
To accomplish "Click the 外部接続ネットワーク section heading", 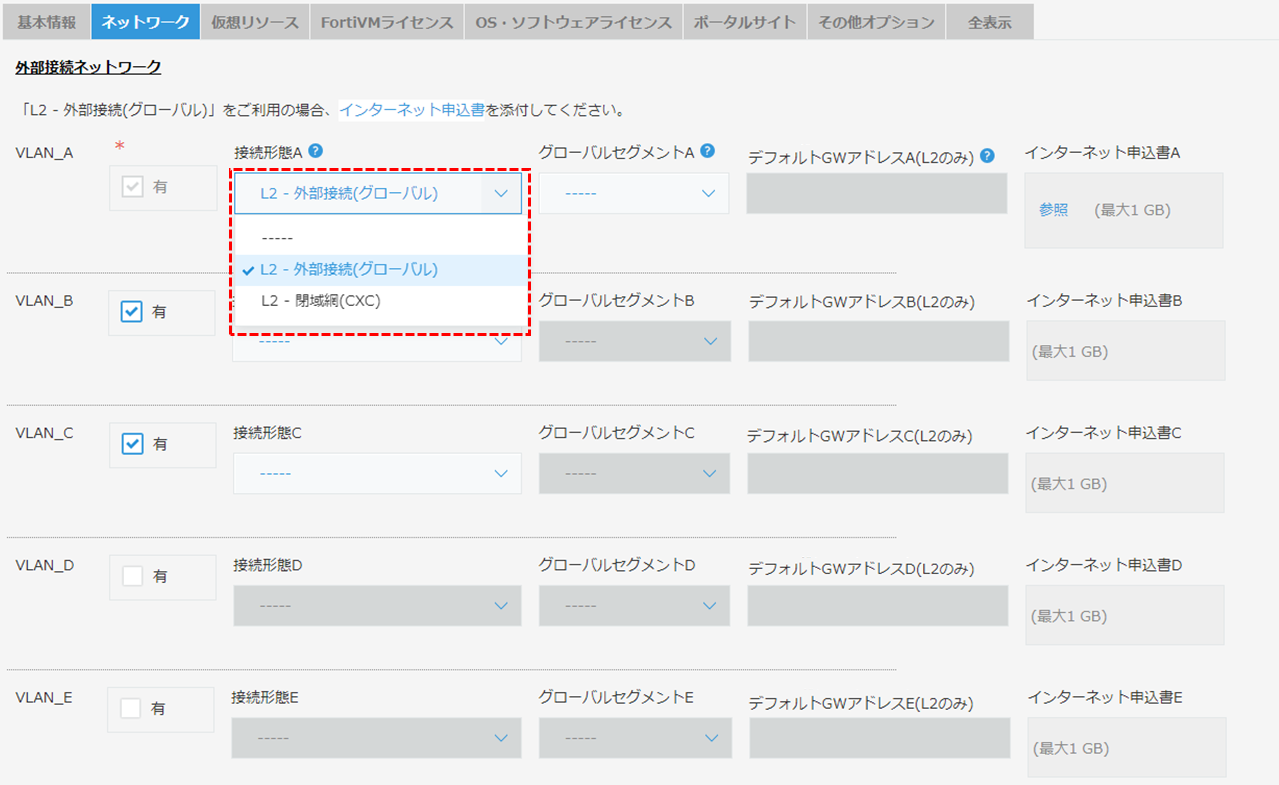I will click(89, 67).
